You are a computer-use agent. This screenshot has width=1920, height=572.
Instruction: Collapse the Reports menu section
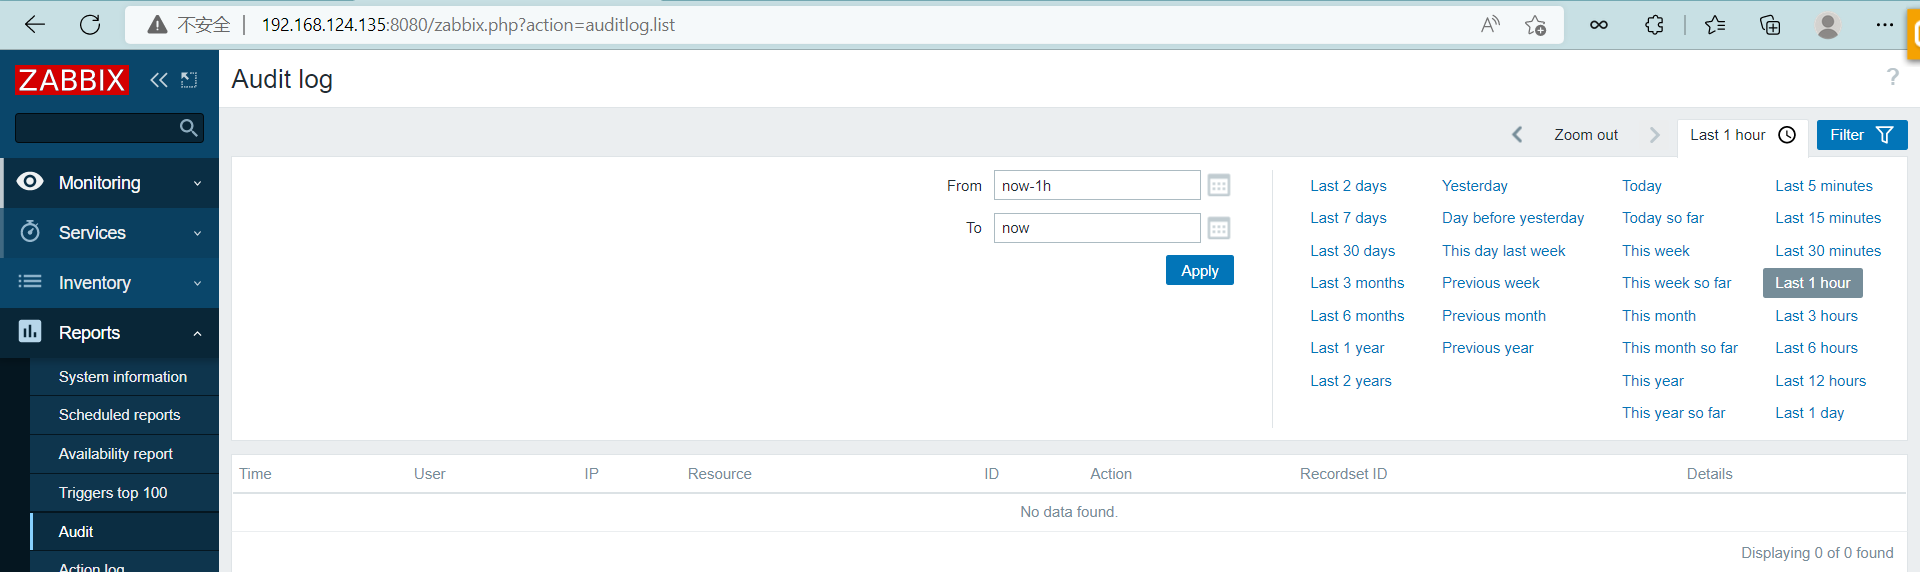[x=110, y=333]
